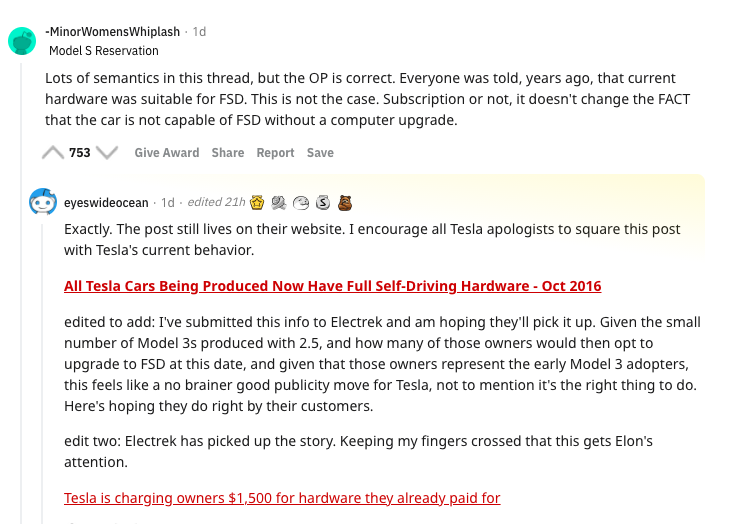Downvote the comment with 753 points
This screenshot has height=524, width=741.
pyautogui.click(x=107, y=153)
